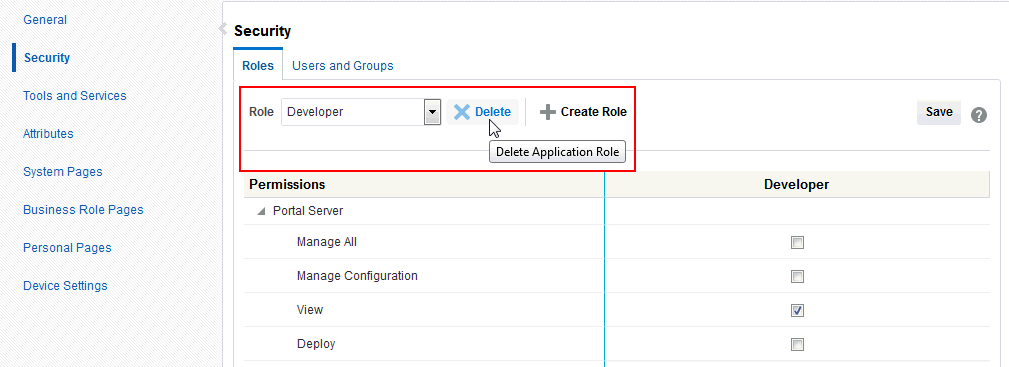Collapse the left navigation pane arrow
1009x367 pixels.
tap(223, 28)
